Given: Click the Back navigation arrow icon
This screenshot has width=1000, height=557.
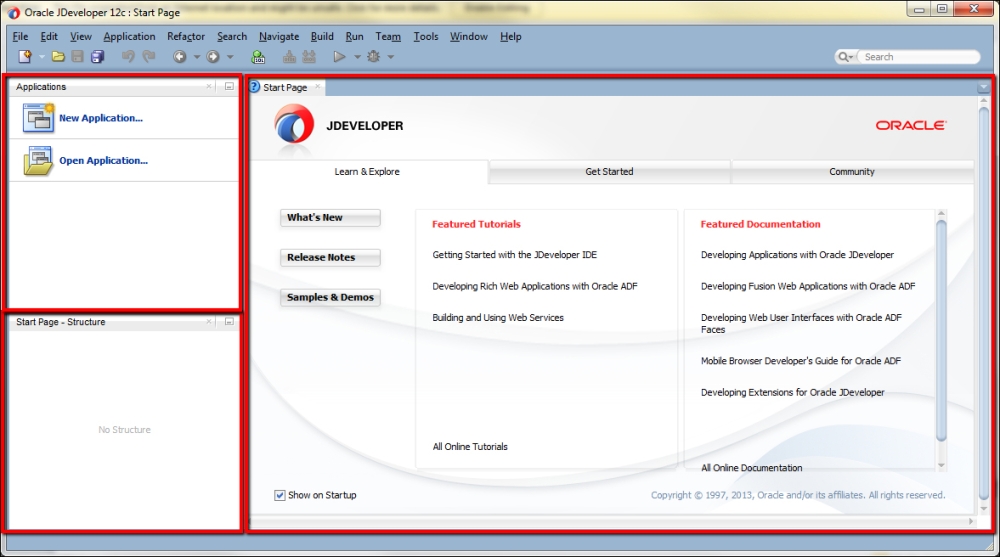Looking at the screenshot, I should point(180,57).
